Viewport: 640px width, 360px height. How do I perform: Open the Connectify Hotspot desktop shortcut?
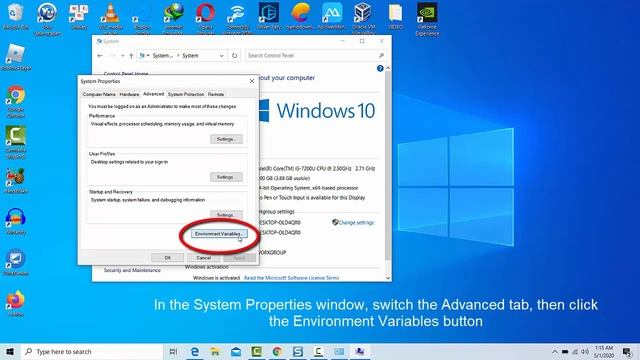tap(237, 17)
